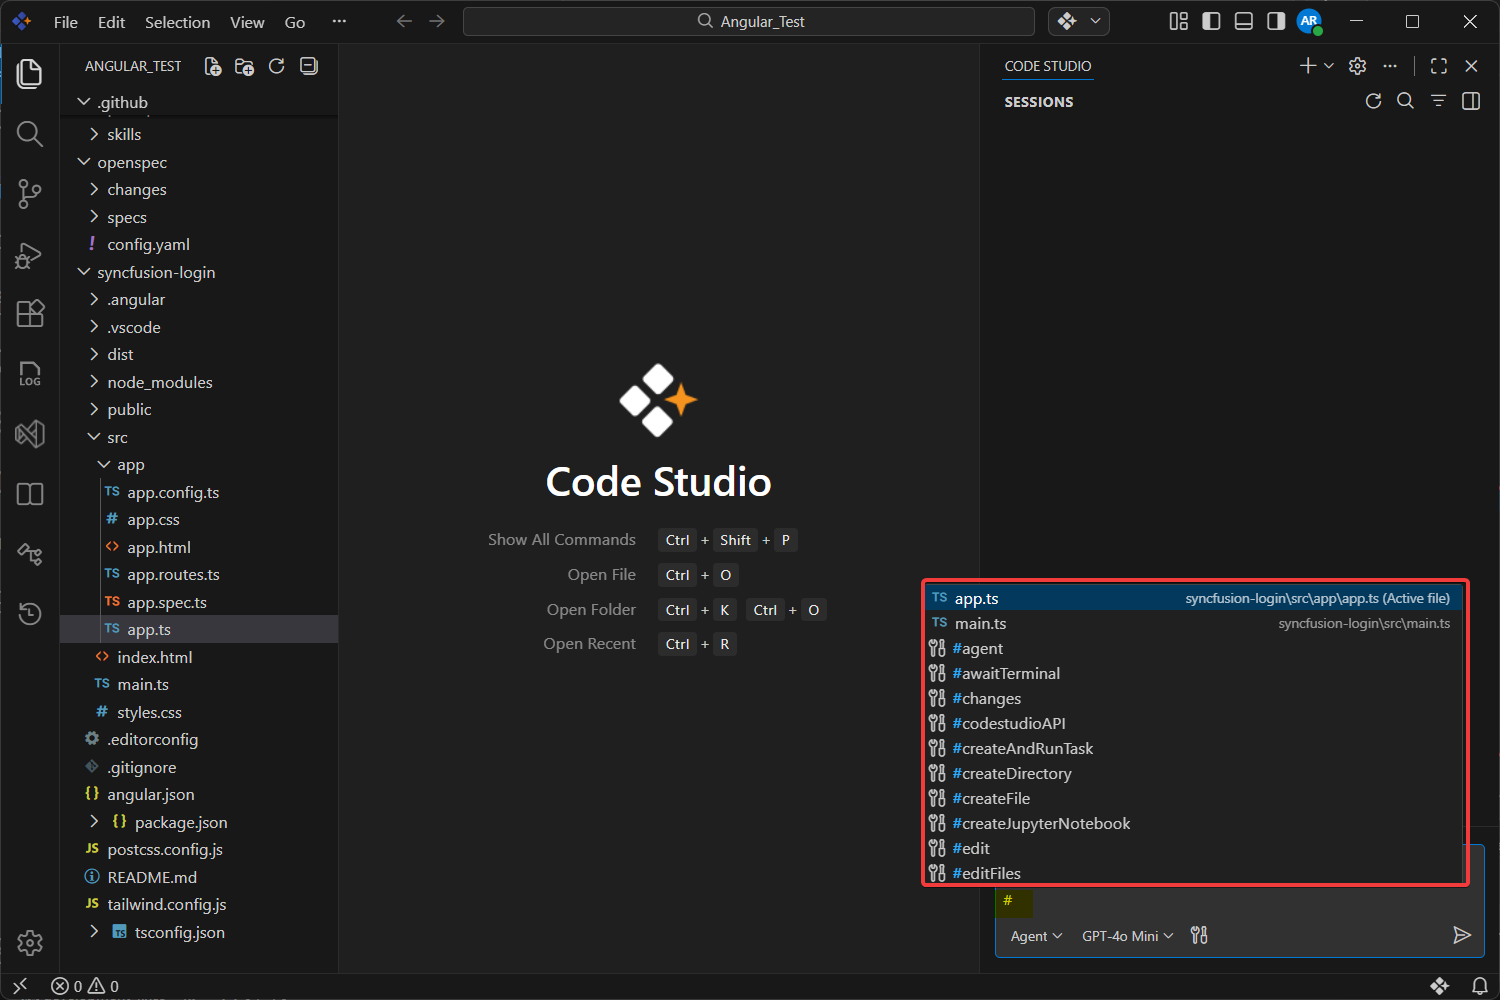Open the Log panel icon in activity bar

[29, 374]
